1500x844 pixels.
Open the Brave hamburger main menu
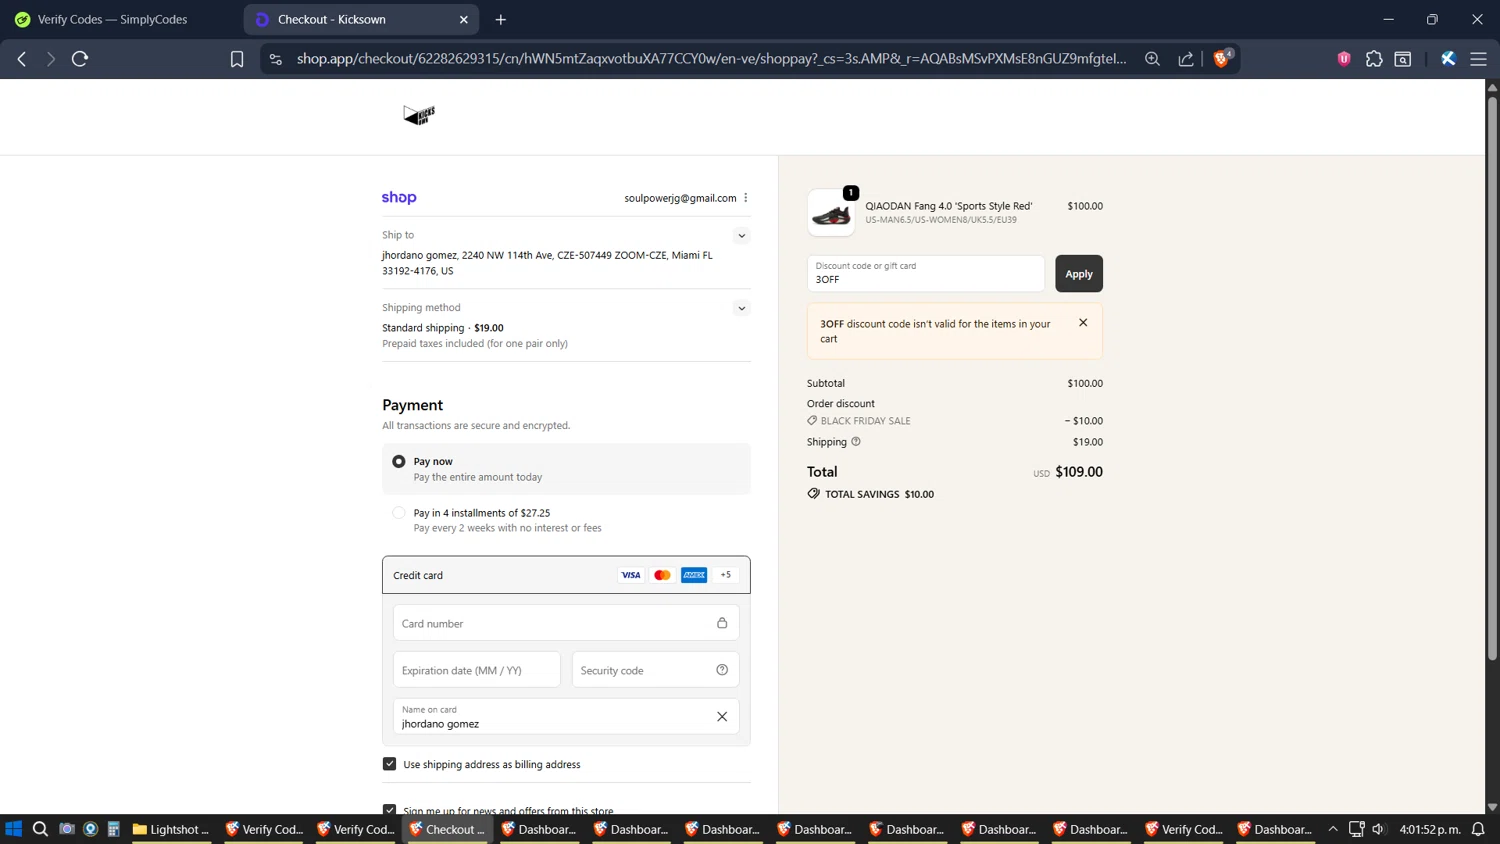pyautogui.click(x=1478, y=59)
